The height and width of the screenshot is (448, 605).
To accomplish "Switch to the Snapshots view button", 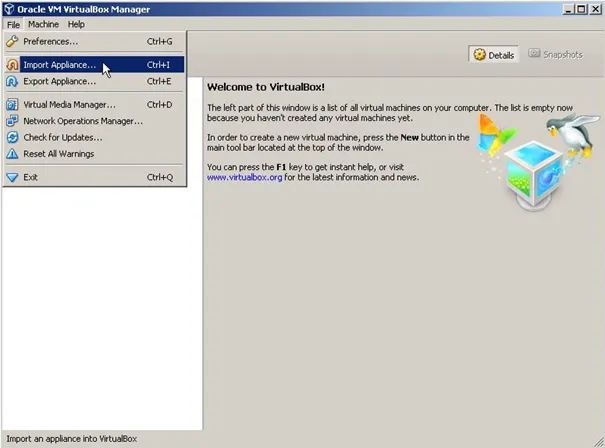I will pyautogui.click(x=555, y=54).
